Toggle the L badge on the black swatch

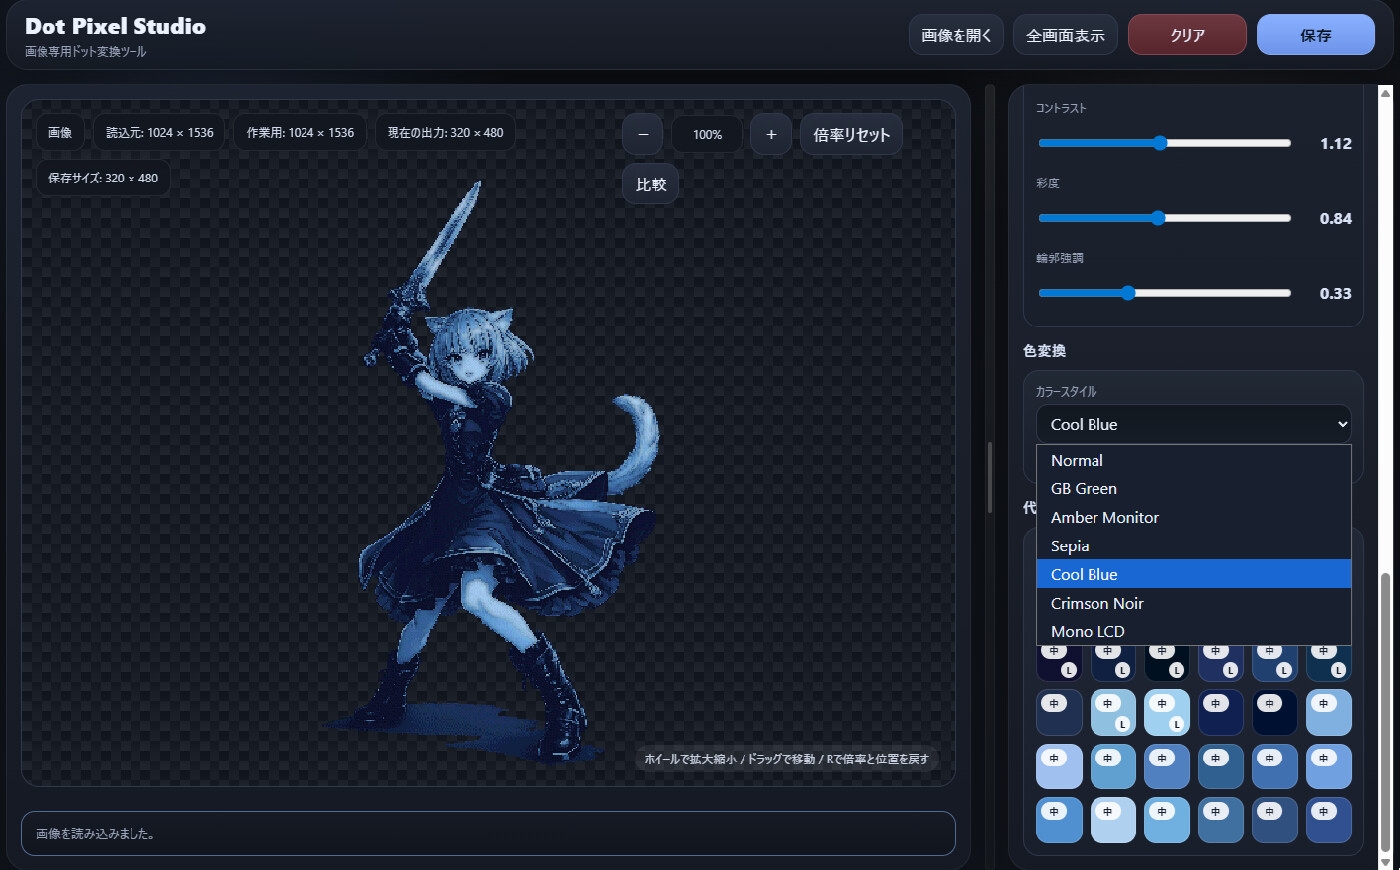tap(1176, 670)
